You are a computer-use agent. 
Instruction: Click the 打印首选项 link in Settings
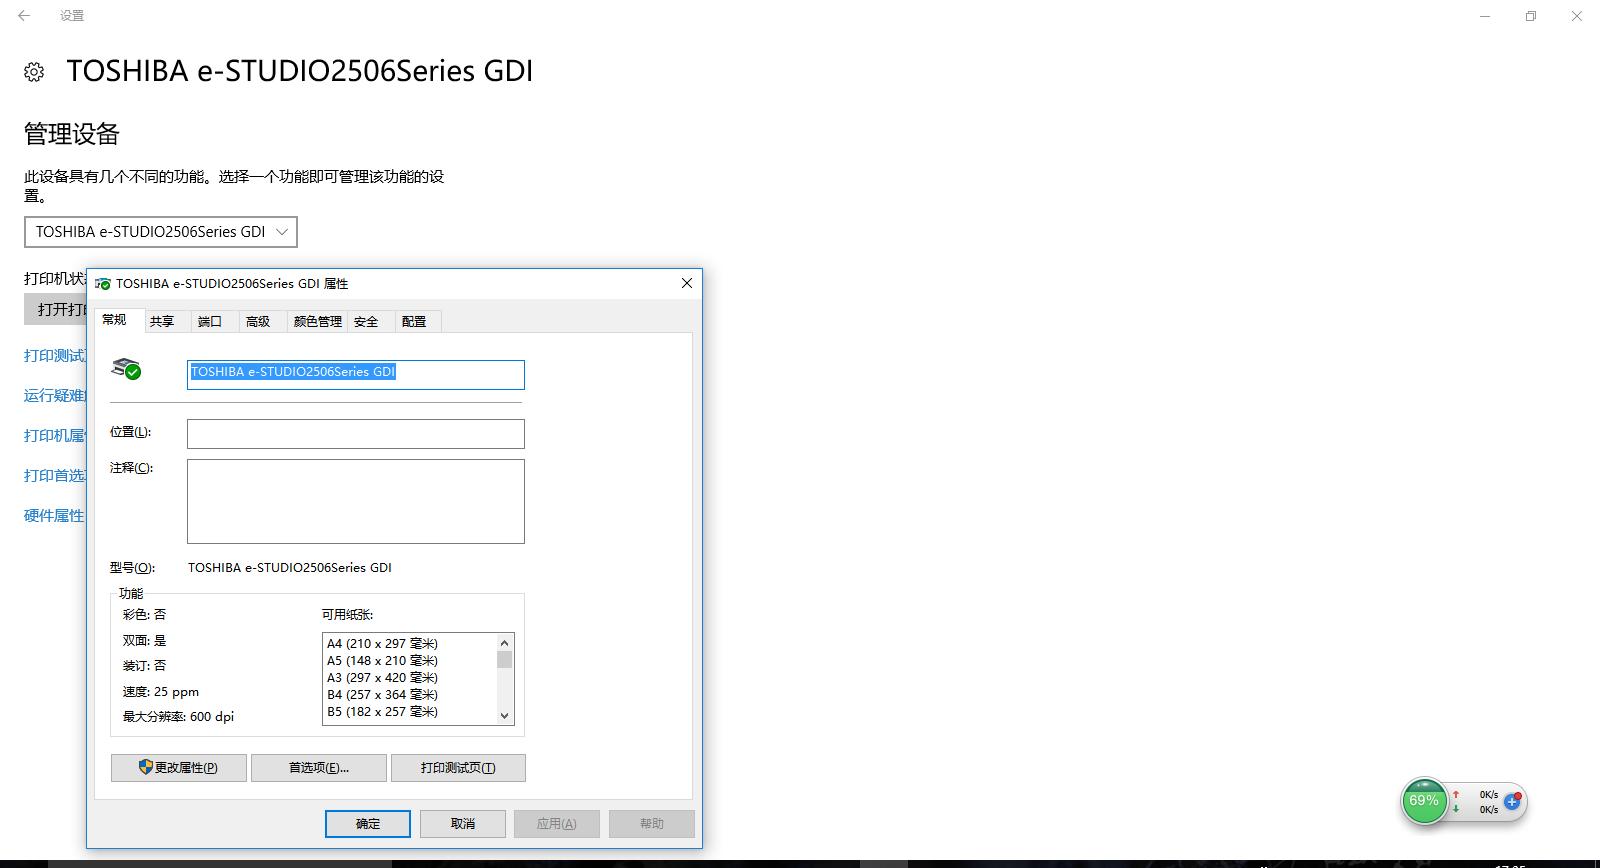[55, 476]
